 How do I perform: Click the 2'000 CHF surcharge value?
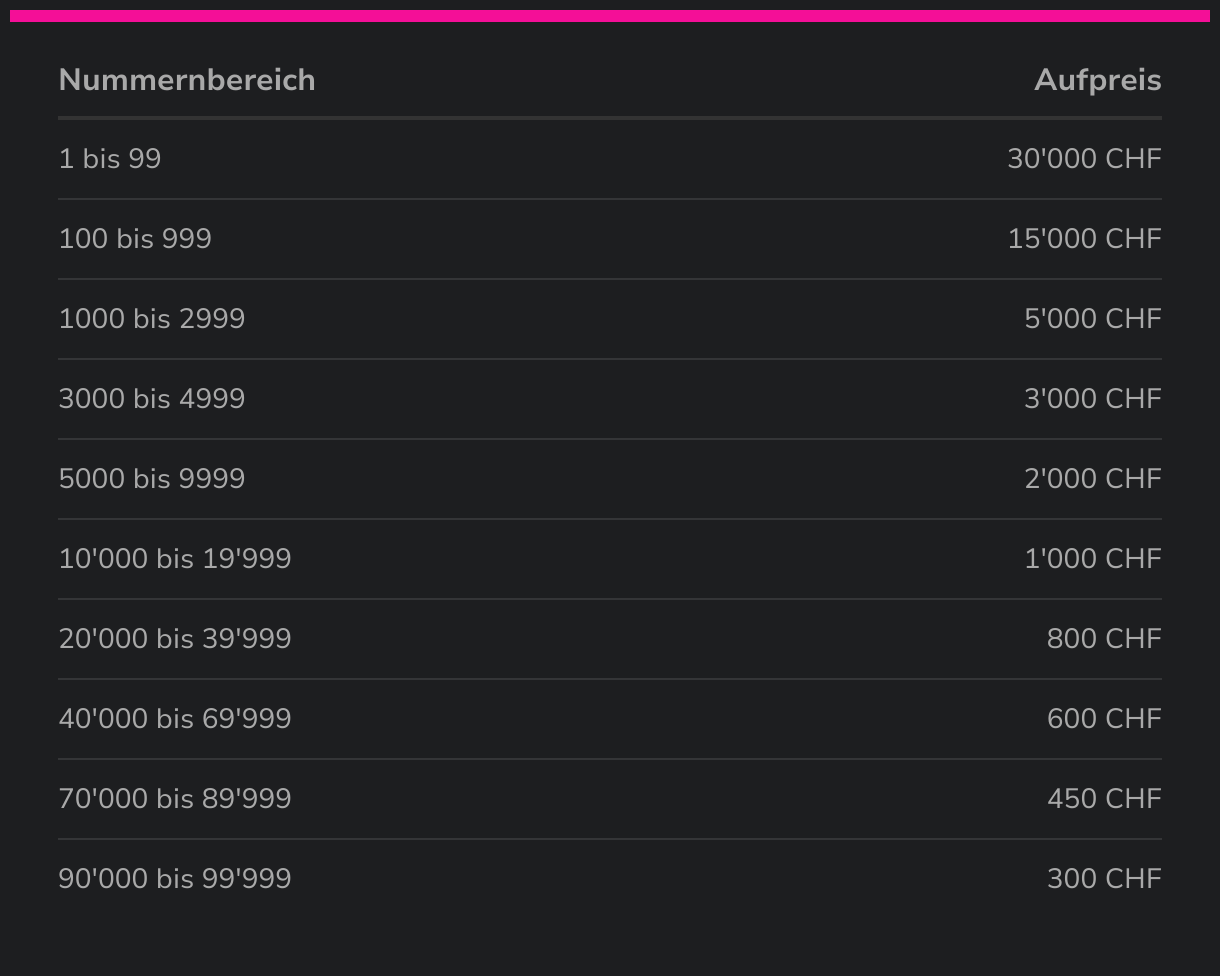[x=1092, y=479]
